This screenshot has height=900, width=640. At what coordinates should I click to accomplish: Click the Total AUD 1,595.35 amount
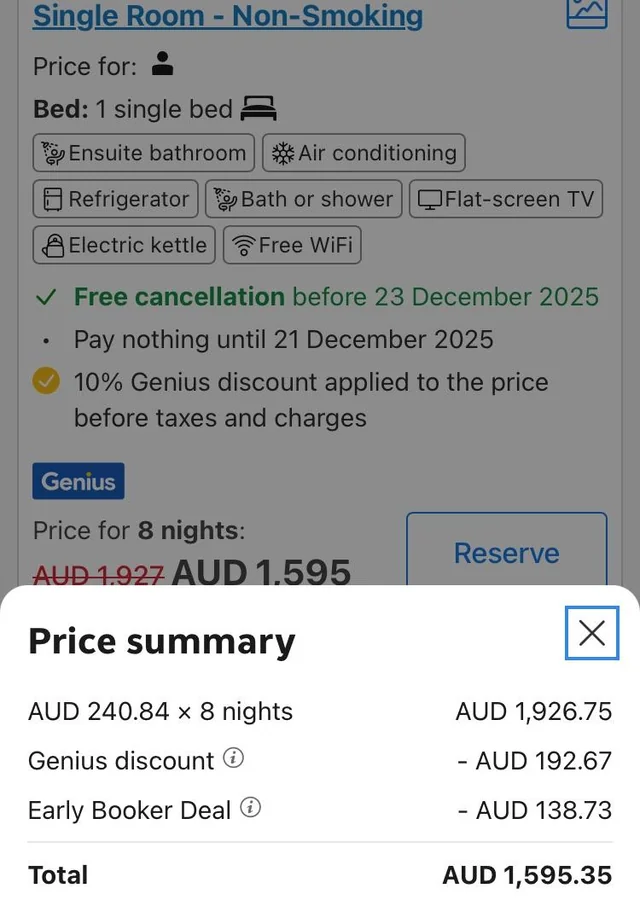(527, 875)
